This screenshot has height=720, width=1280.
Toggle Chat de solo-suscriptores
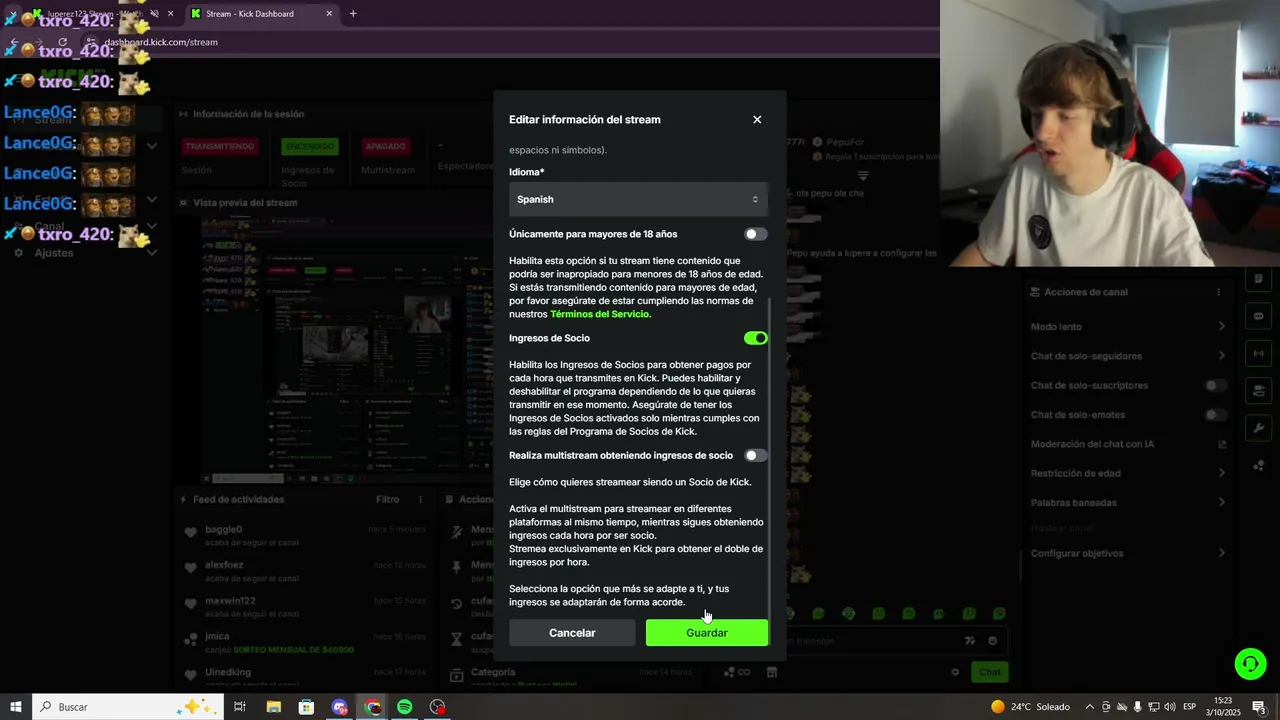pyautogui.click(x=1215, y=385)
